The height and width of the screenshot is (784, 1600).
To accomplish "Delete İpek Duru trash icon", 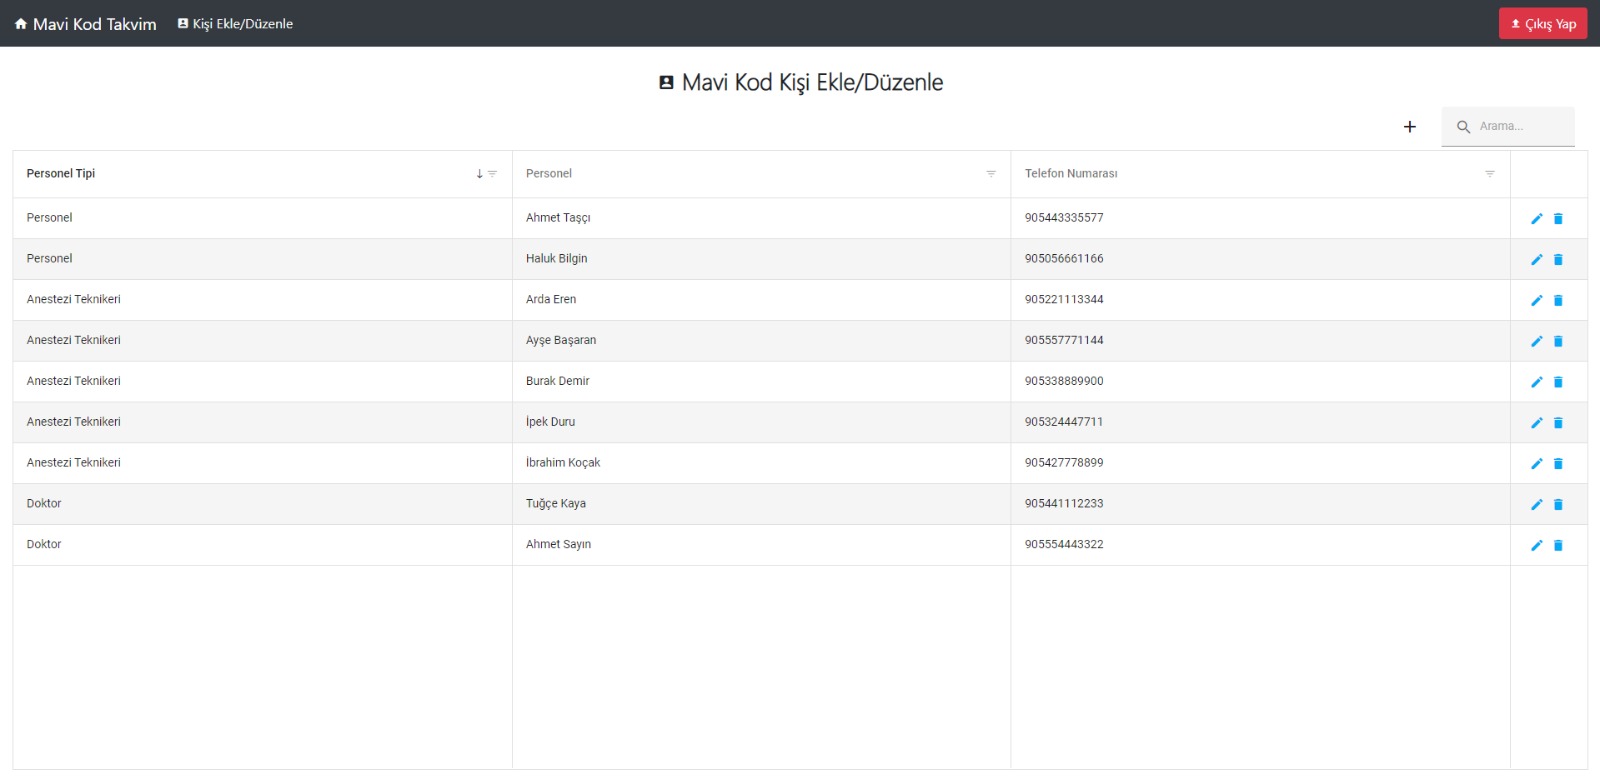I will tap(1558, 423).
